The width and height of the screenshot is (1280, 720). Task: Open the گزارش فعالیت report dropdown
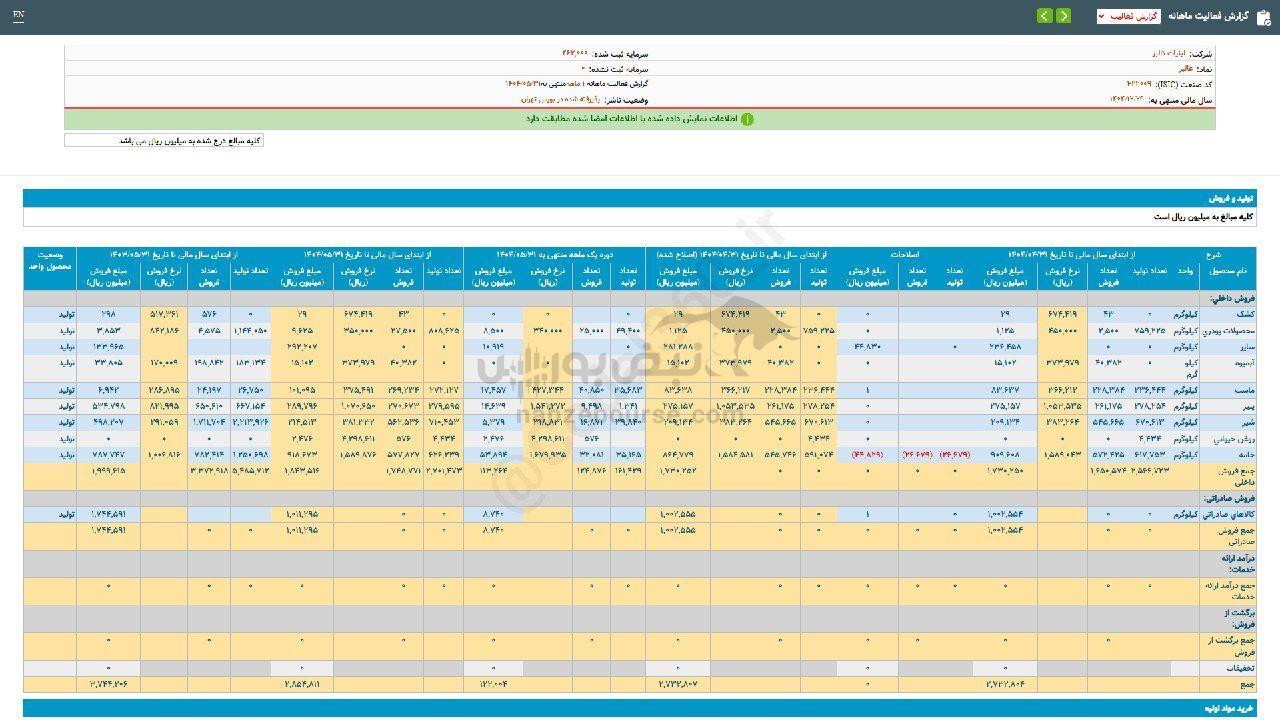[1128, 17]
